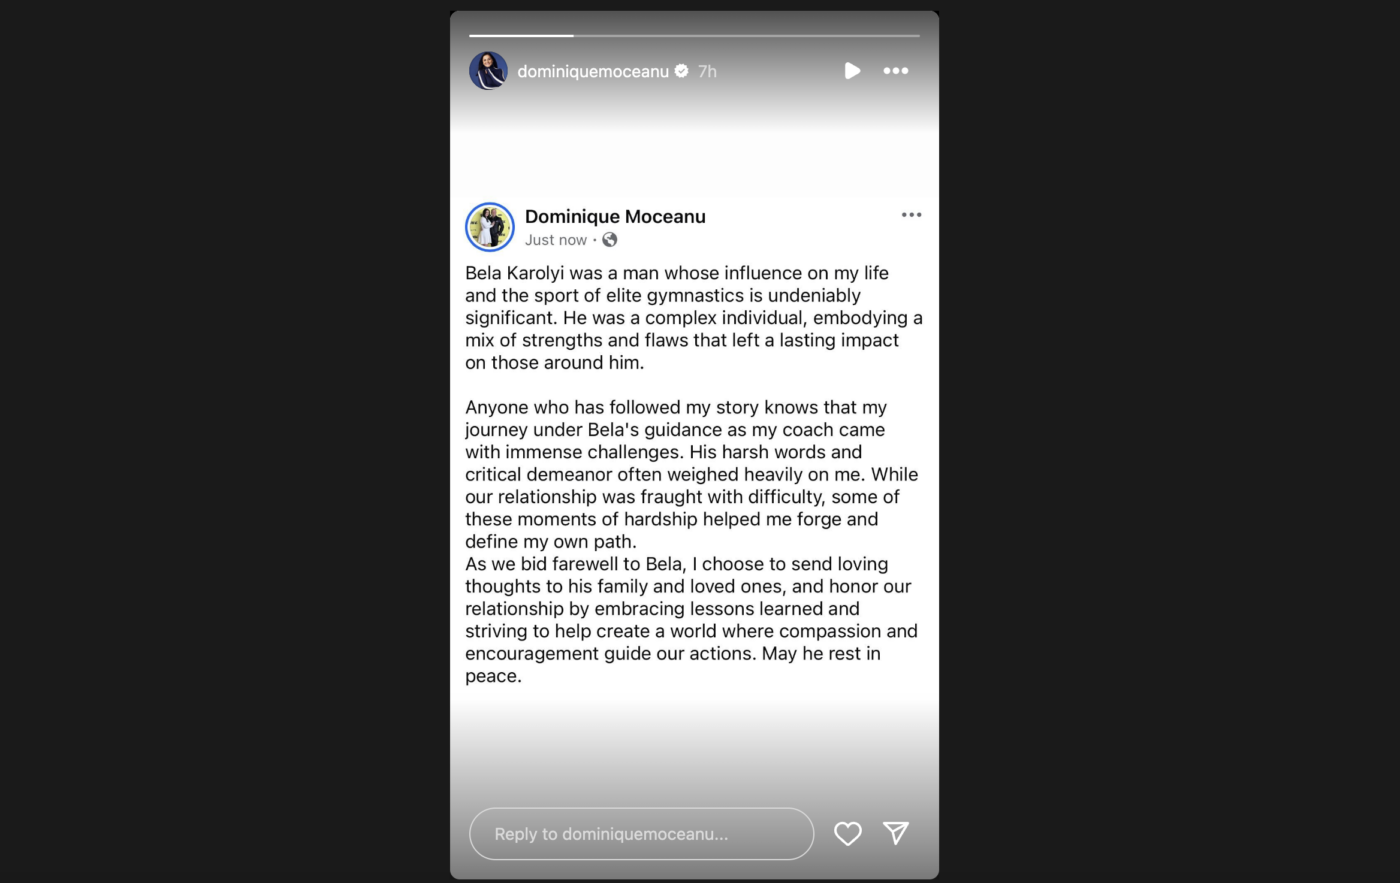
Task: Like the story with the heart icon
Action: coord(848,834)
